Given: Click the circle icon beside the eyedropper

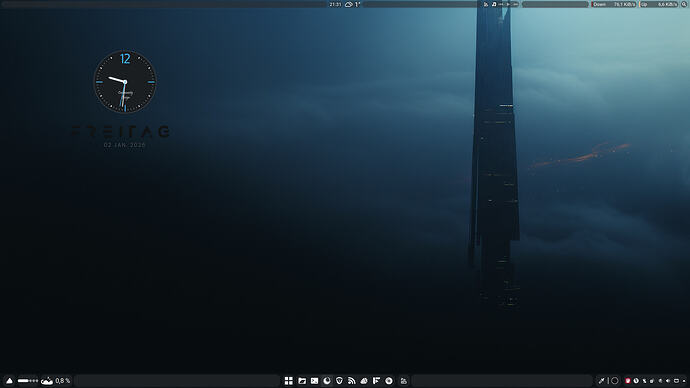Looking at the screenshot, I should (x=615, y=381).
